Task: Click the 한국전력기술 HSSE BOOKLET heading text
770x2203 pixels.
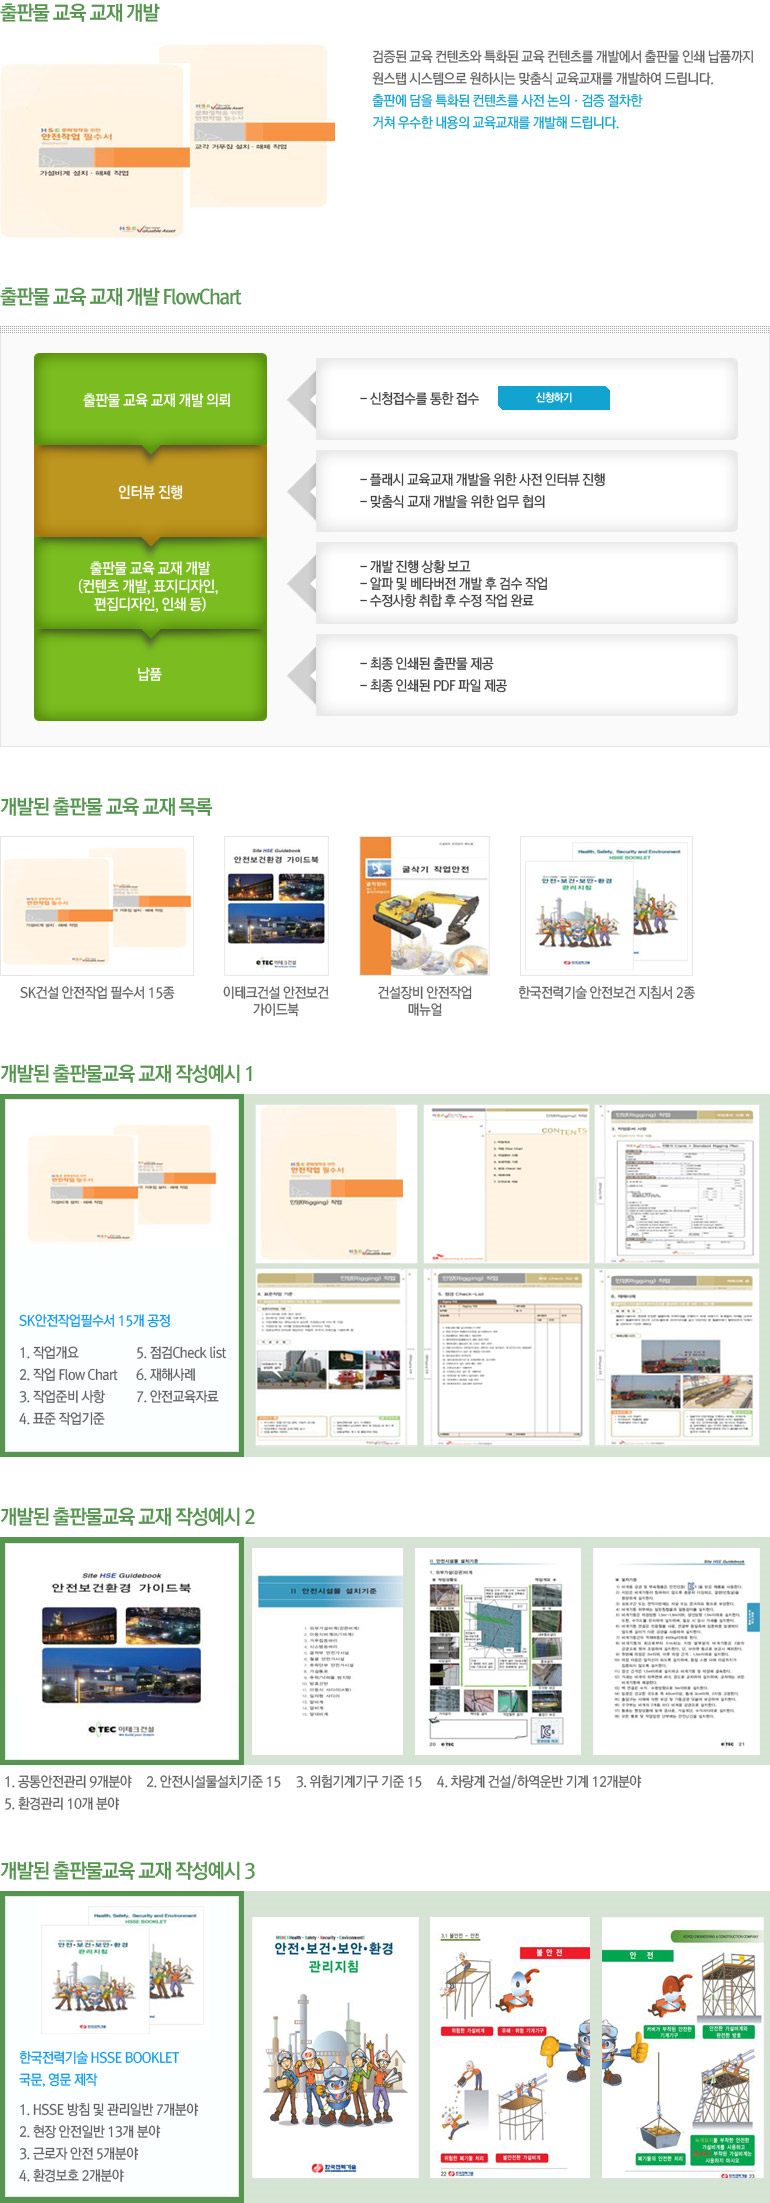Action: coord(99,2057)
